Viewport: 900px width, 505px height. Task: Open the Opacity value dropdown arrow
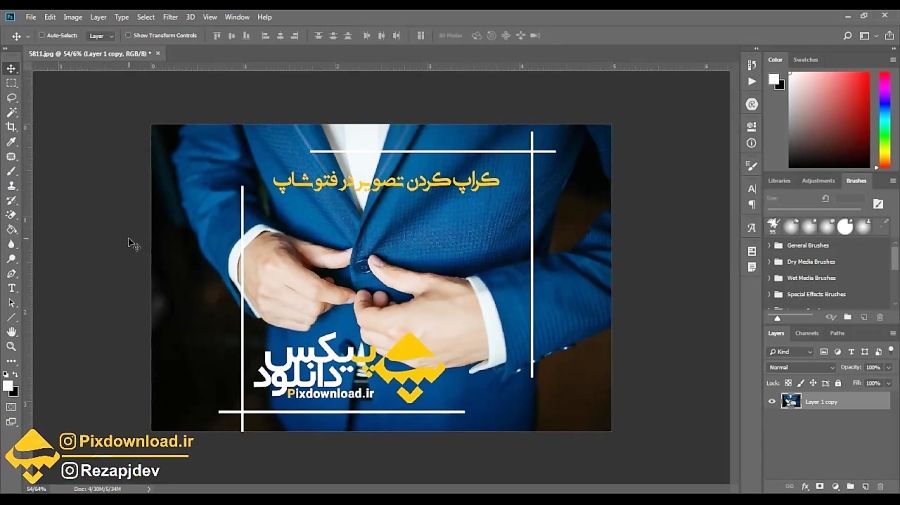coord(889,367)
